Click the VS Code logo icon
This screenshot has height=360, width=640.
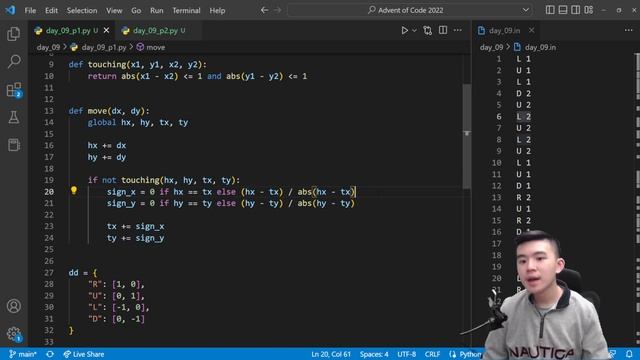[10, 10]
